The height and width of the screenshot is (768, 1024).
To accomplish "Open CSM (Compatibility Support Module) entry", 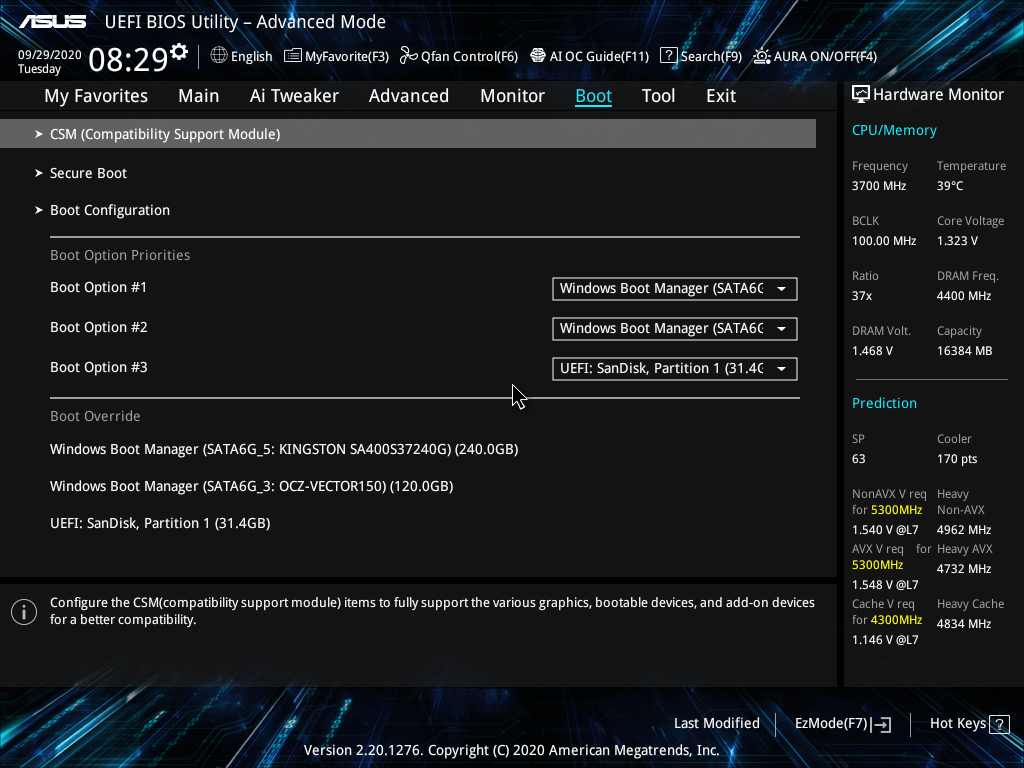I will [408, 134].
